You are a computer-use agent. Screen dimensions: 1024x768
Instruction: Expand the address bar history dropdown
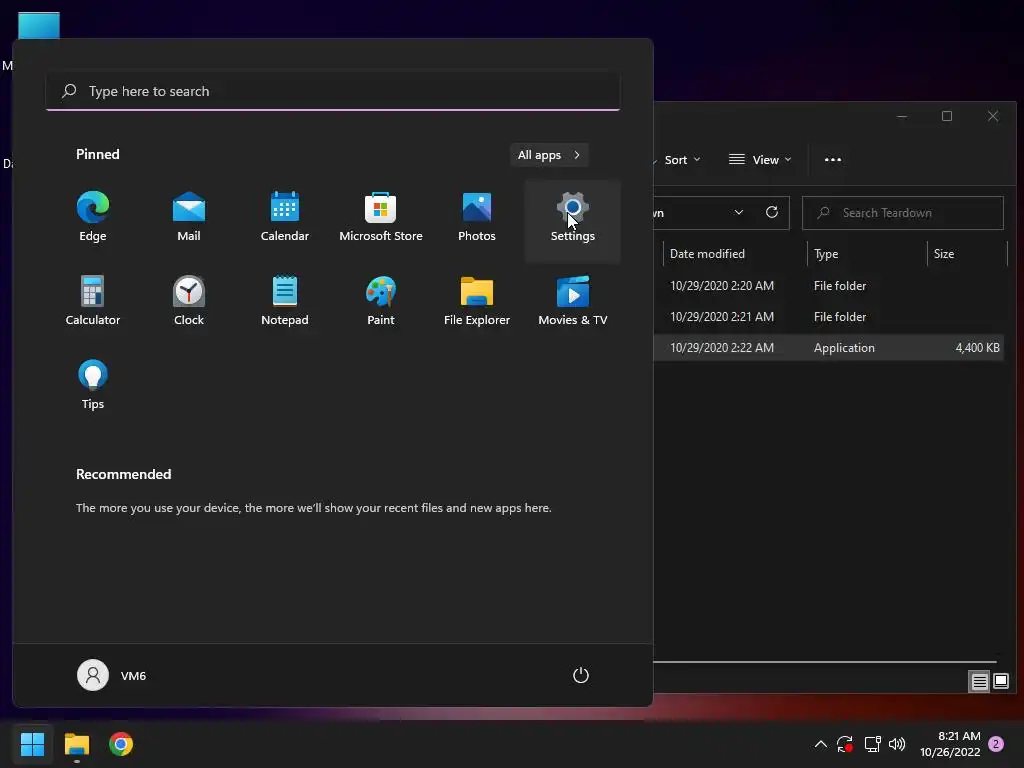tap(739, 213)
